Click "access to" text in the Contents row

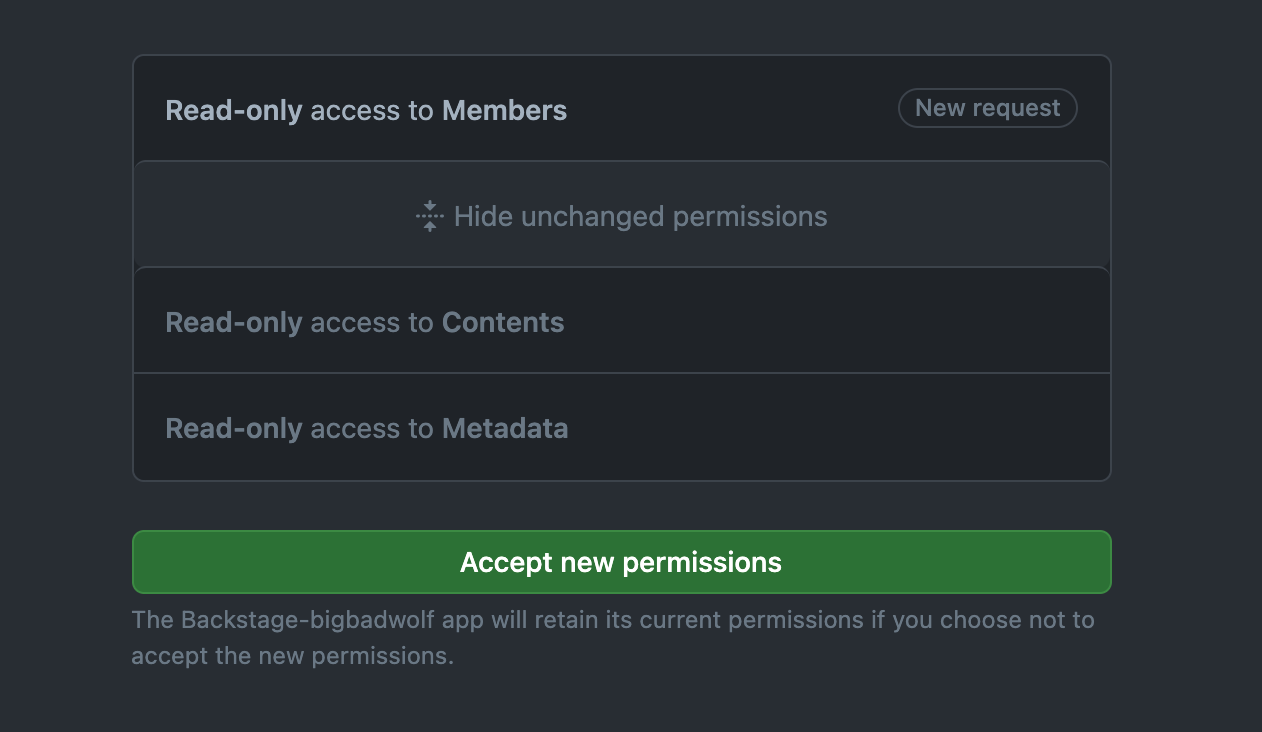pos(372,322)
